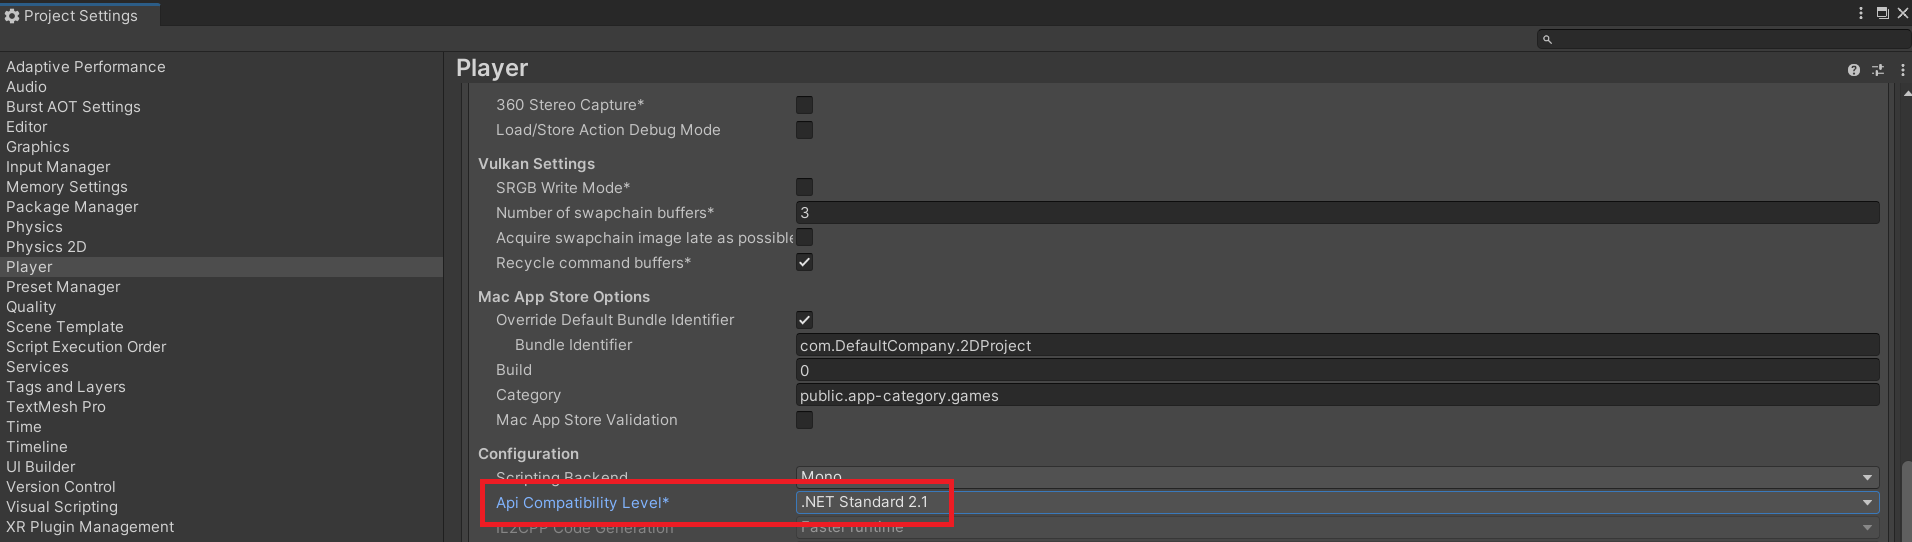Maximize the Project Settings window

click(x=1882, y=13)
